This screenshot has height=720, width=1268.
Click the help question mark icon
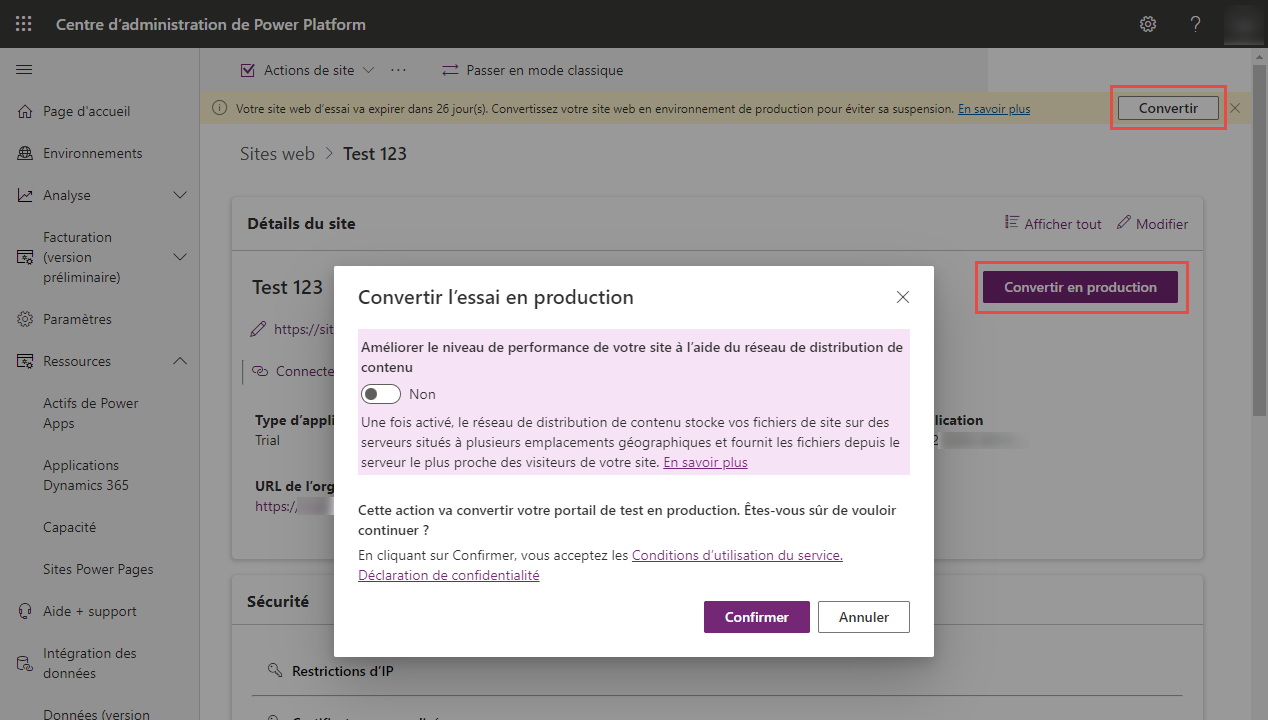(1195, 23)
